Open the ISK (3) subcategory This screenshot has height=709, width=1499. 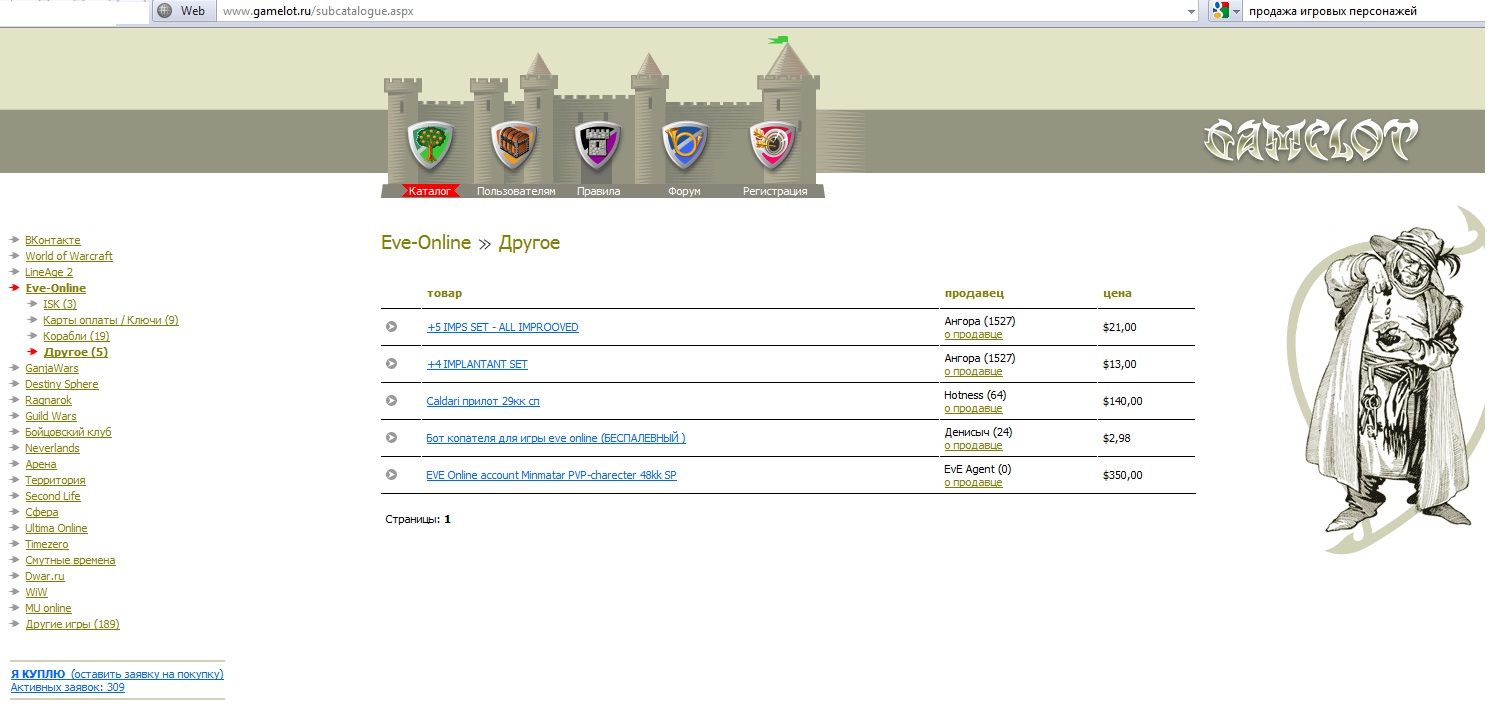[60, 304]
